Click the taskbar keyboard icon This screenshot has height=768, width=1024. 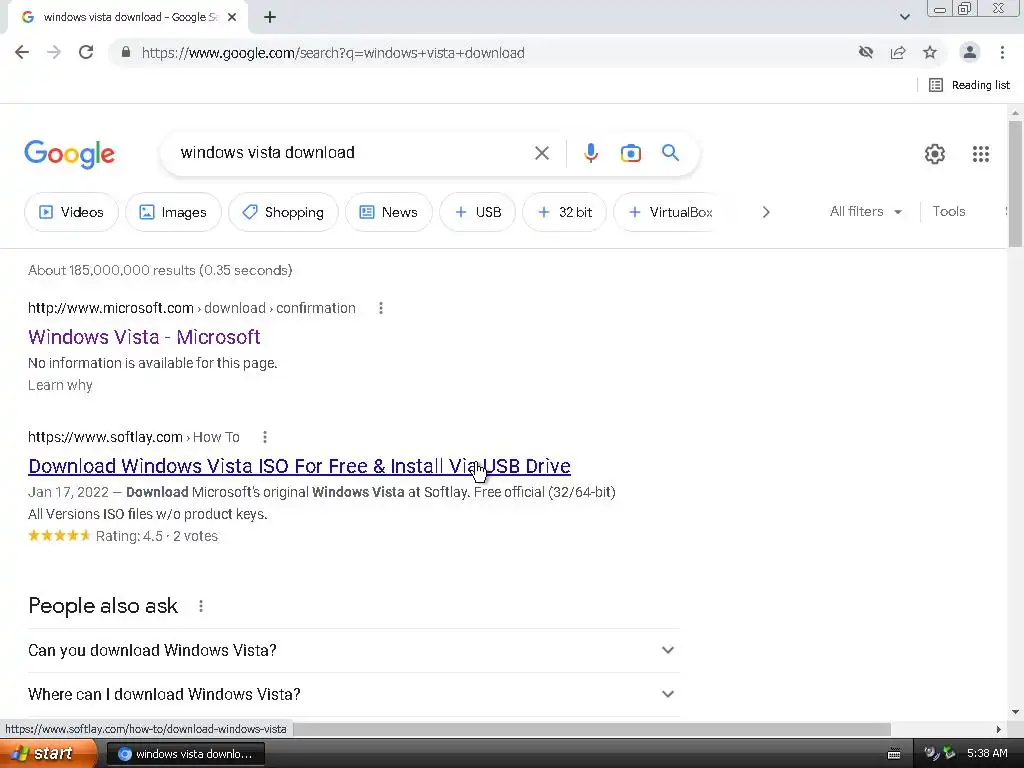[894, 754]
